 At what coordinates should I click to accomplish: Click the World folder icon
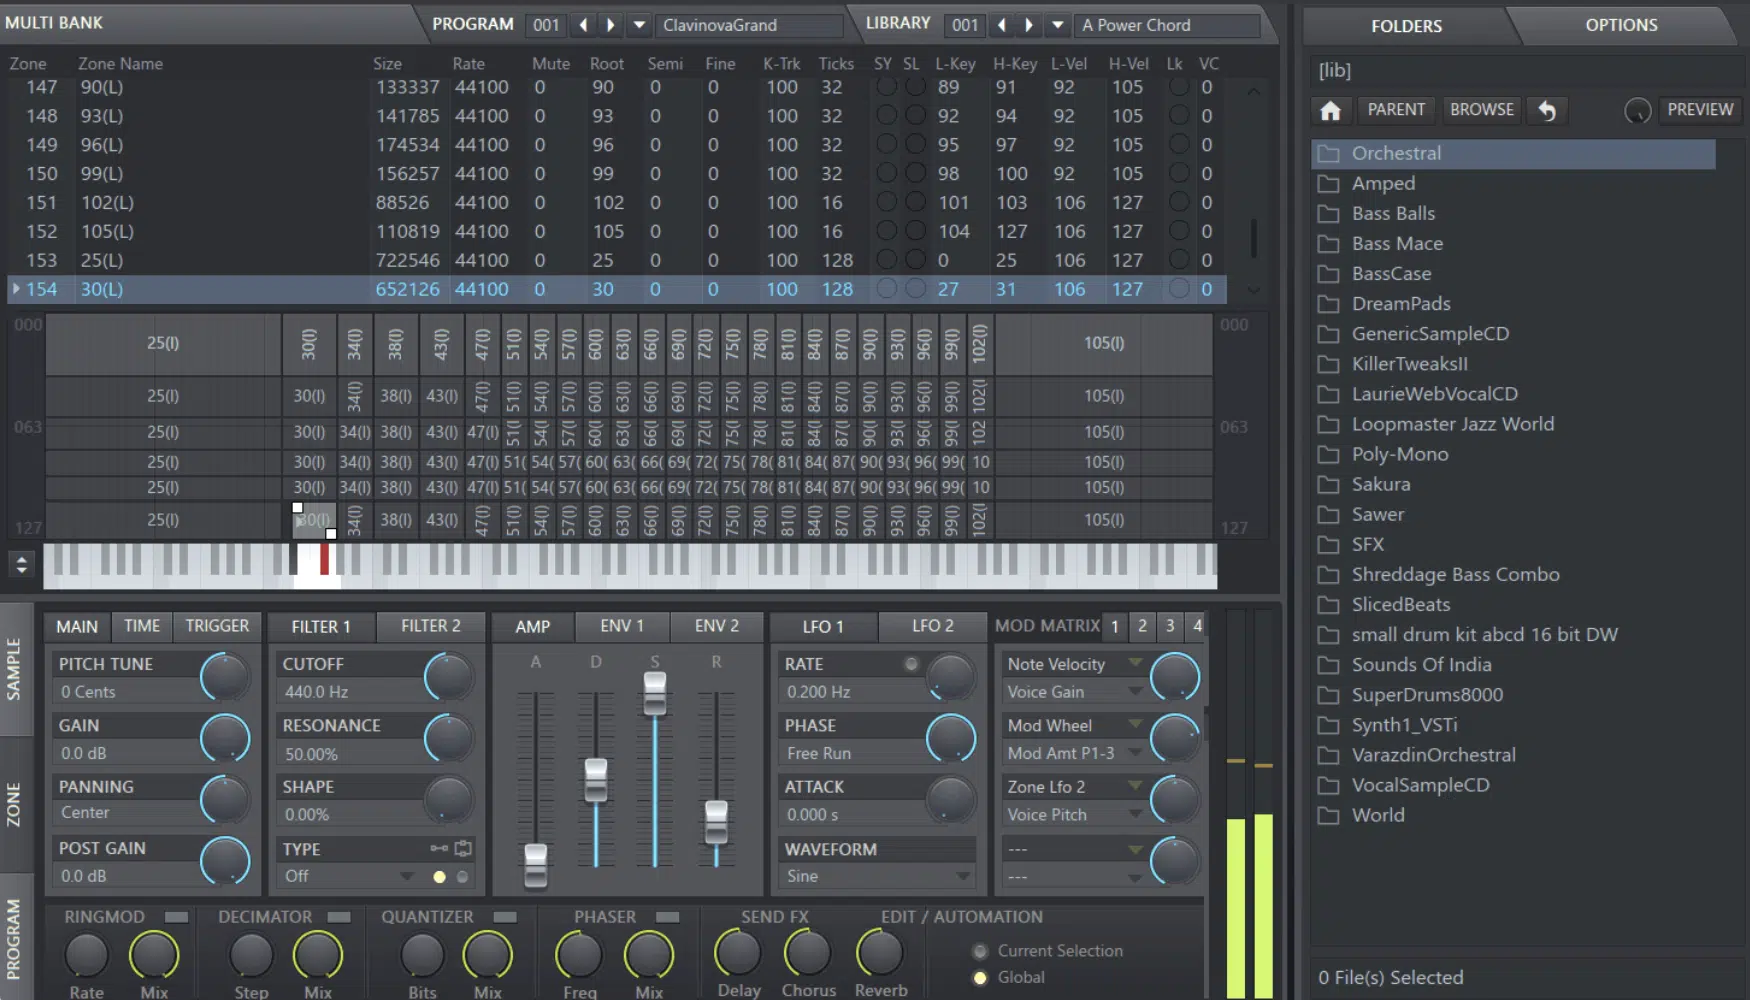[1328, 815]
